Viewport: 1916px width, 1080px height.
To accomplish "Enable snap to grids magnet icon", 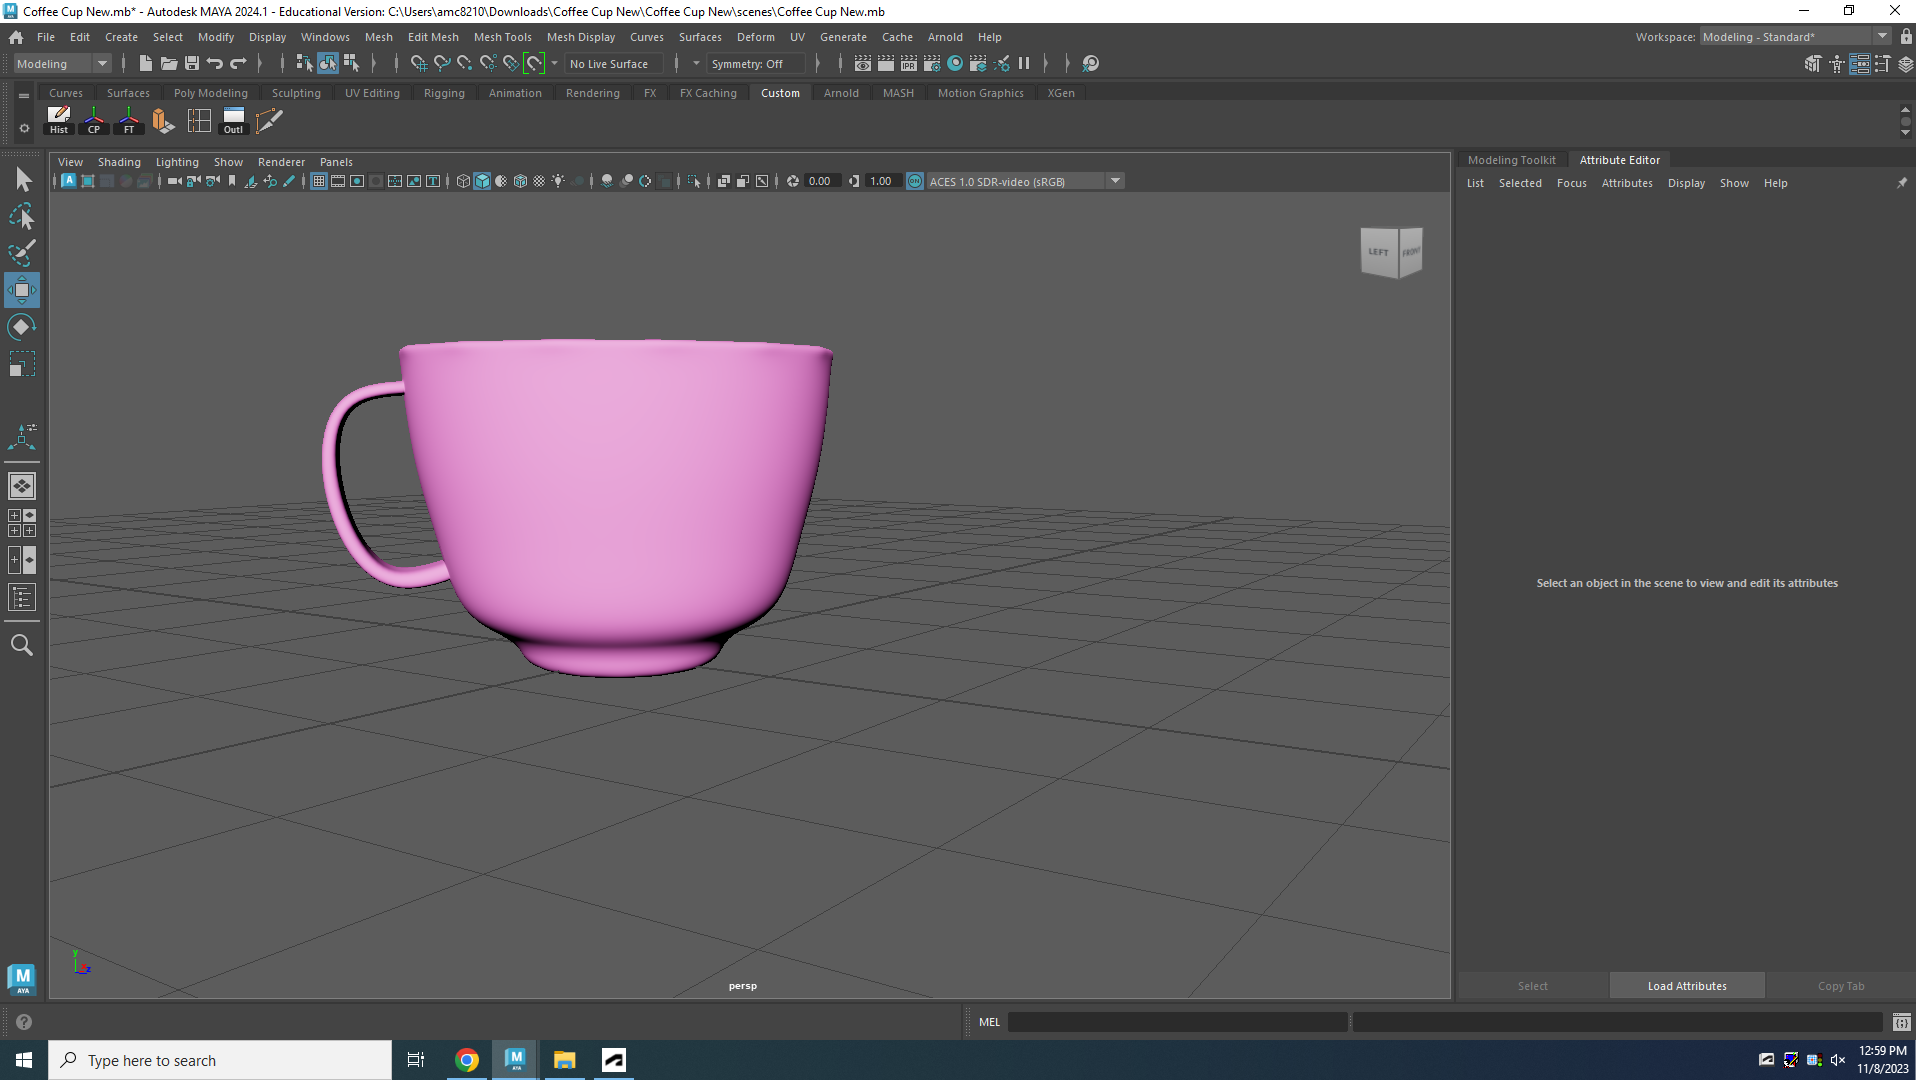I will [x=419, y=63].
